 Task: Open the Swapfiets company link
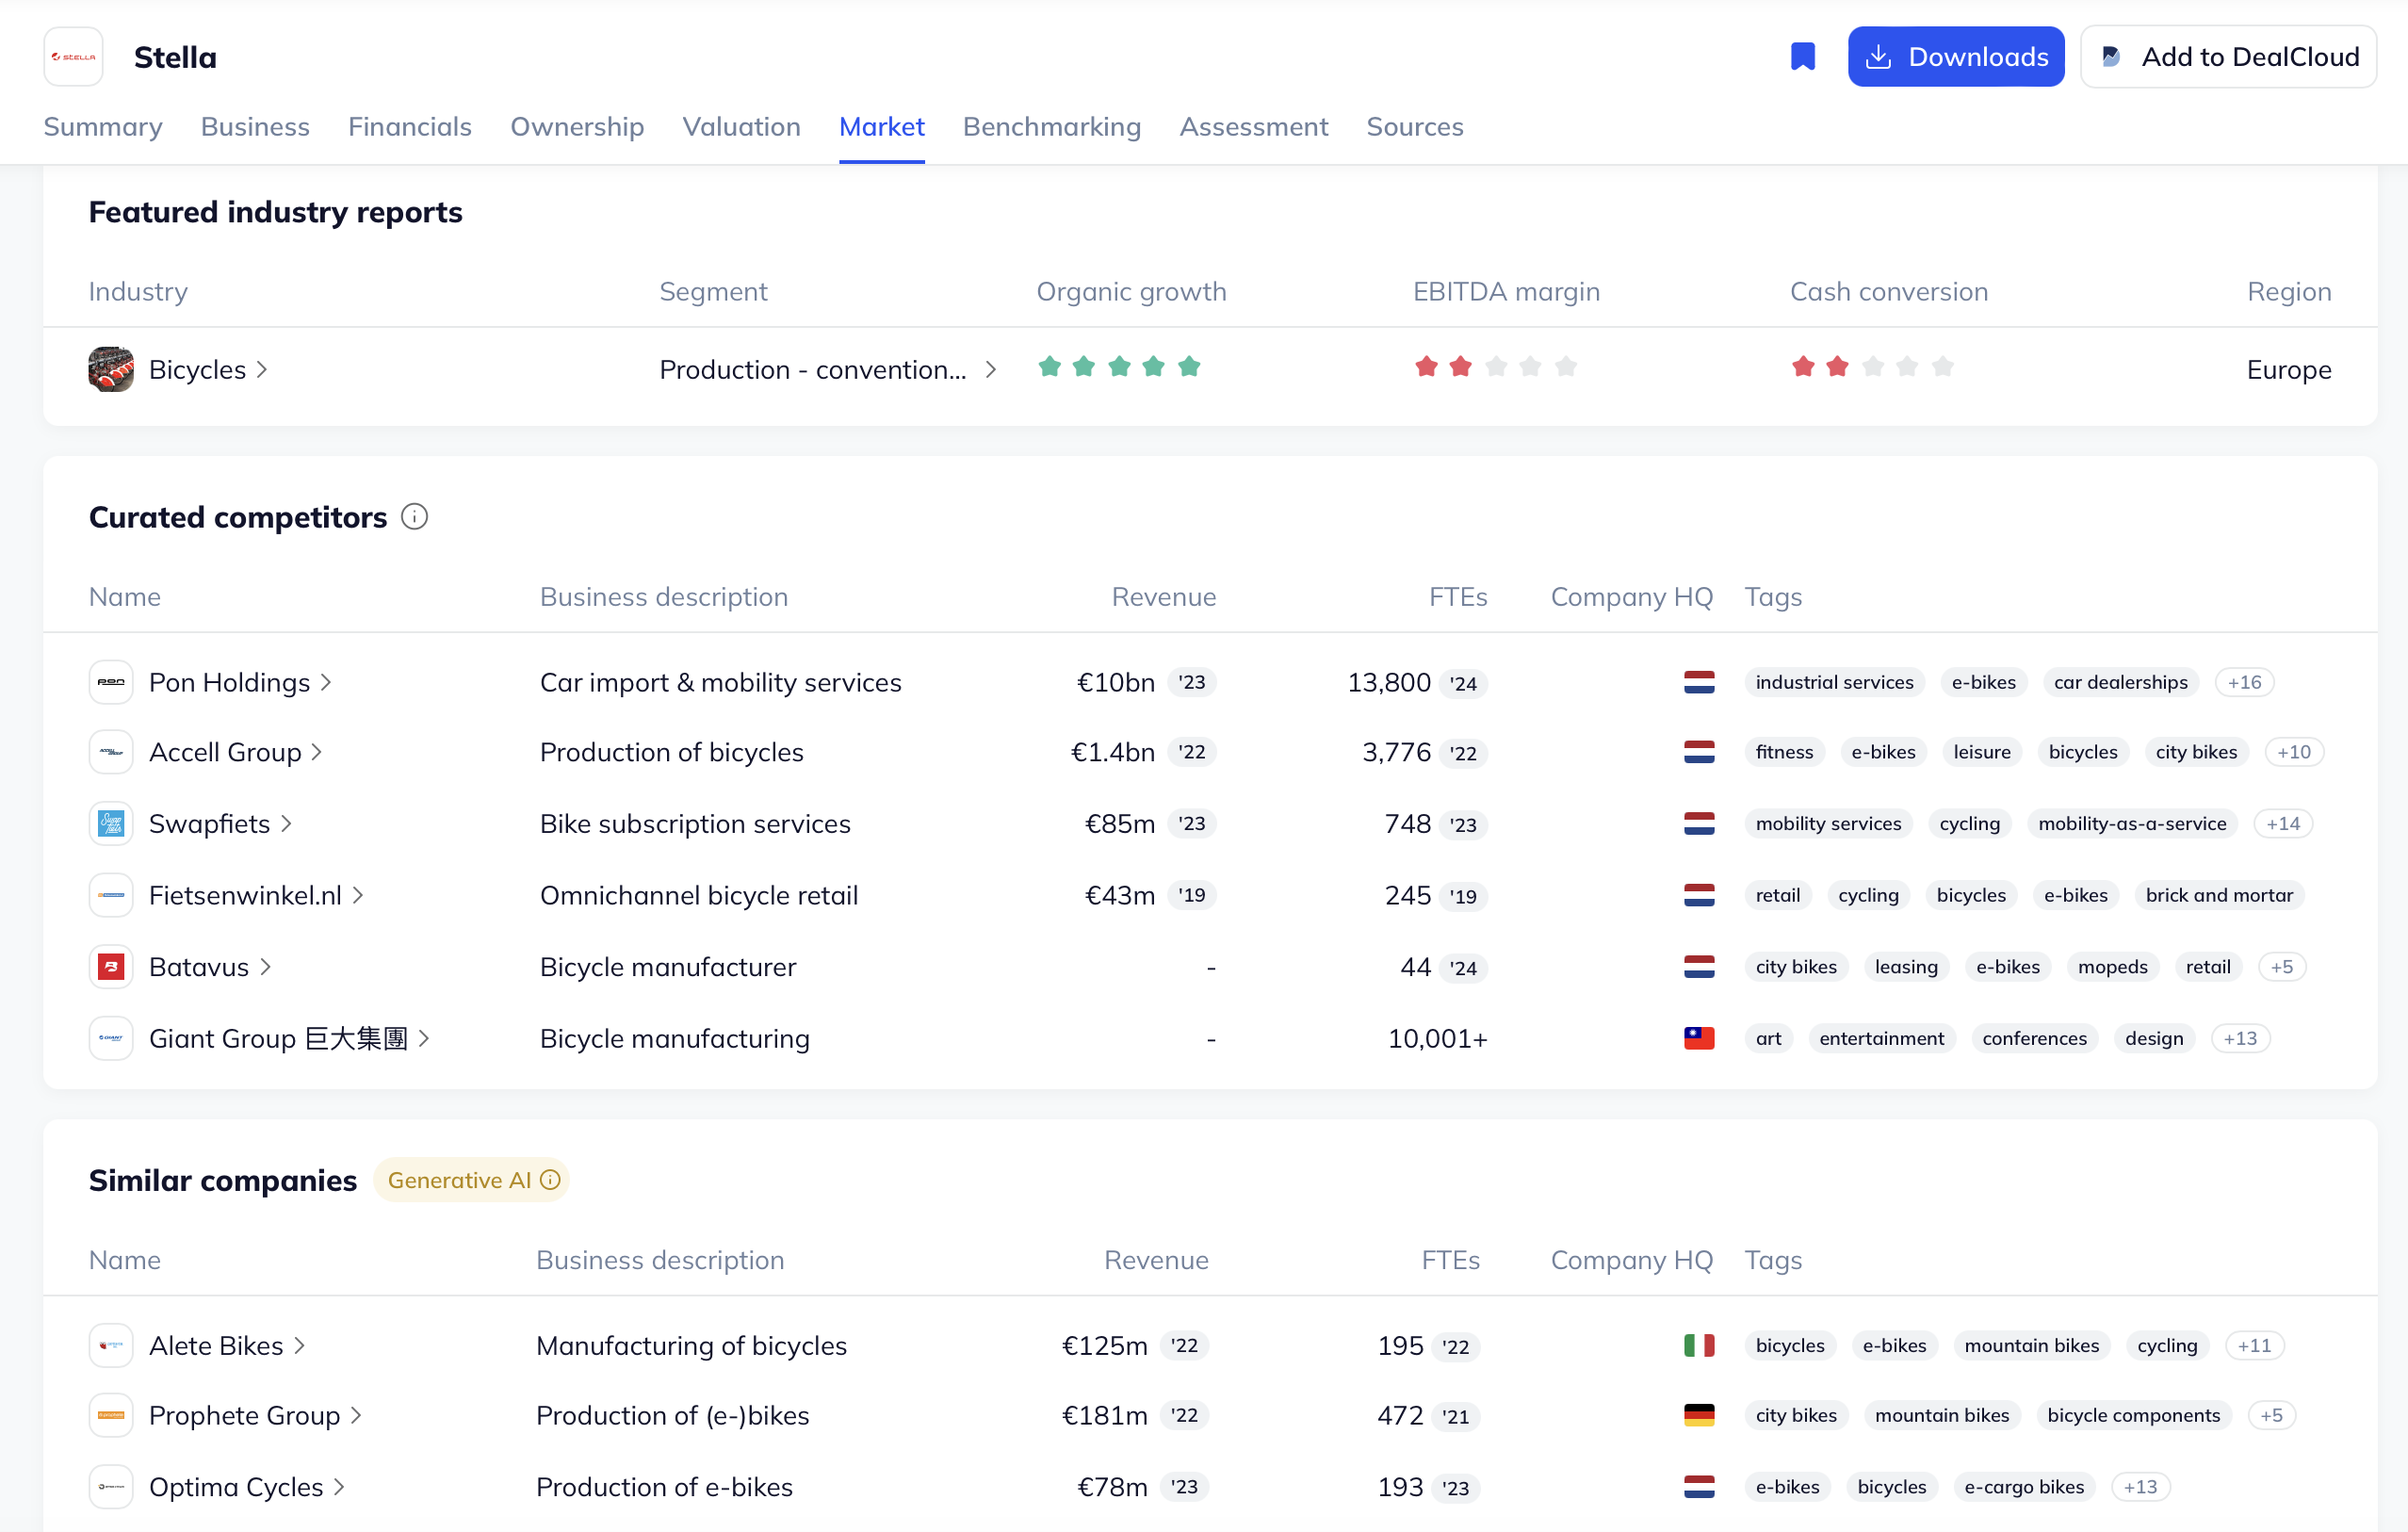pyautogui.click(x=220, y=824)
